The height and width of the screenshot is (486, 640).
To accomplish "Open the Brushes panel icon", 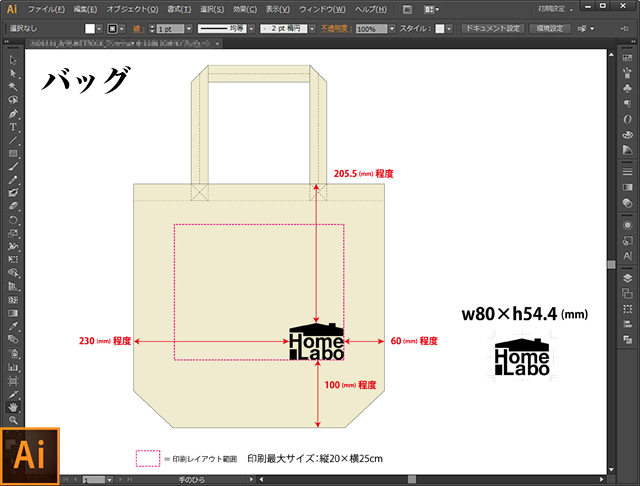I will [627, 73].
